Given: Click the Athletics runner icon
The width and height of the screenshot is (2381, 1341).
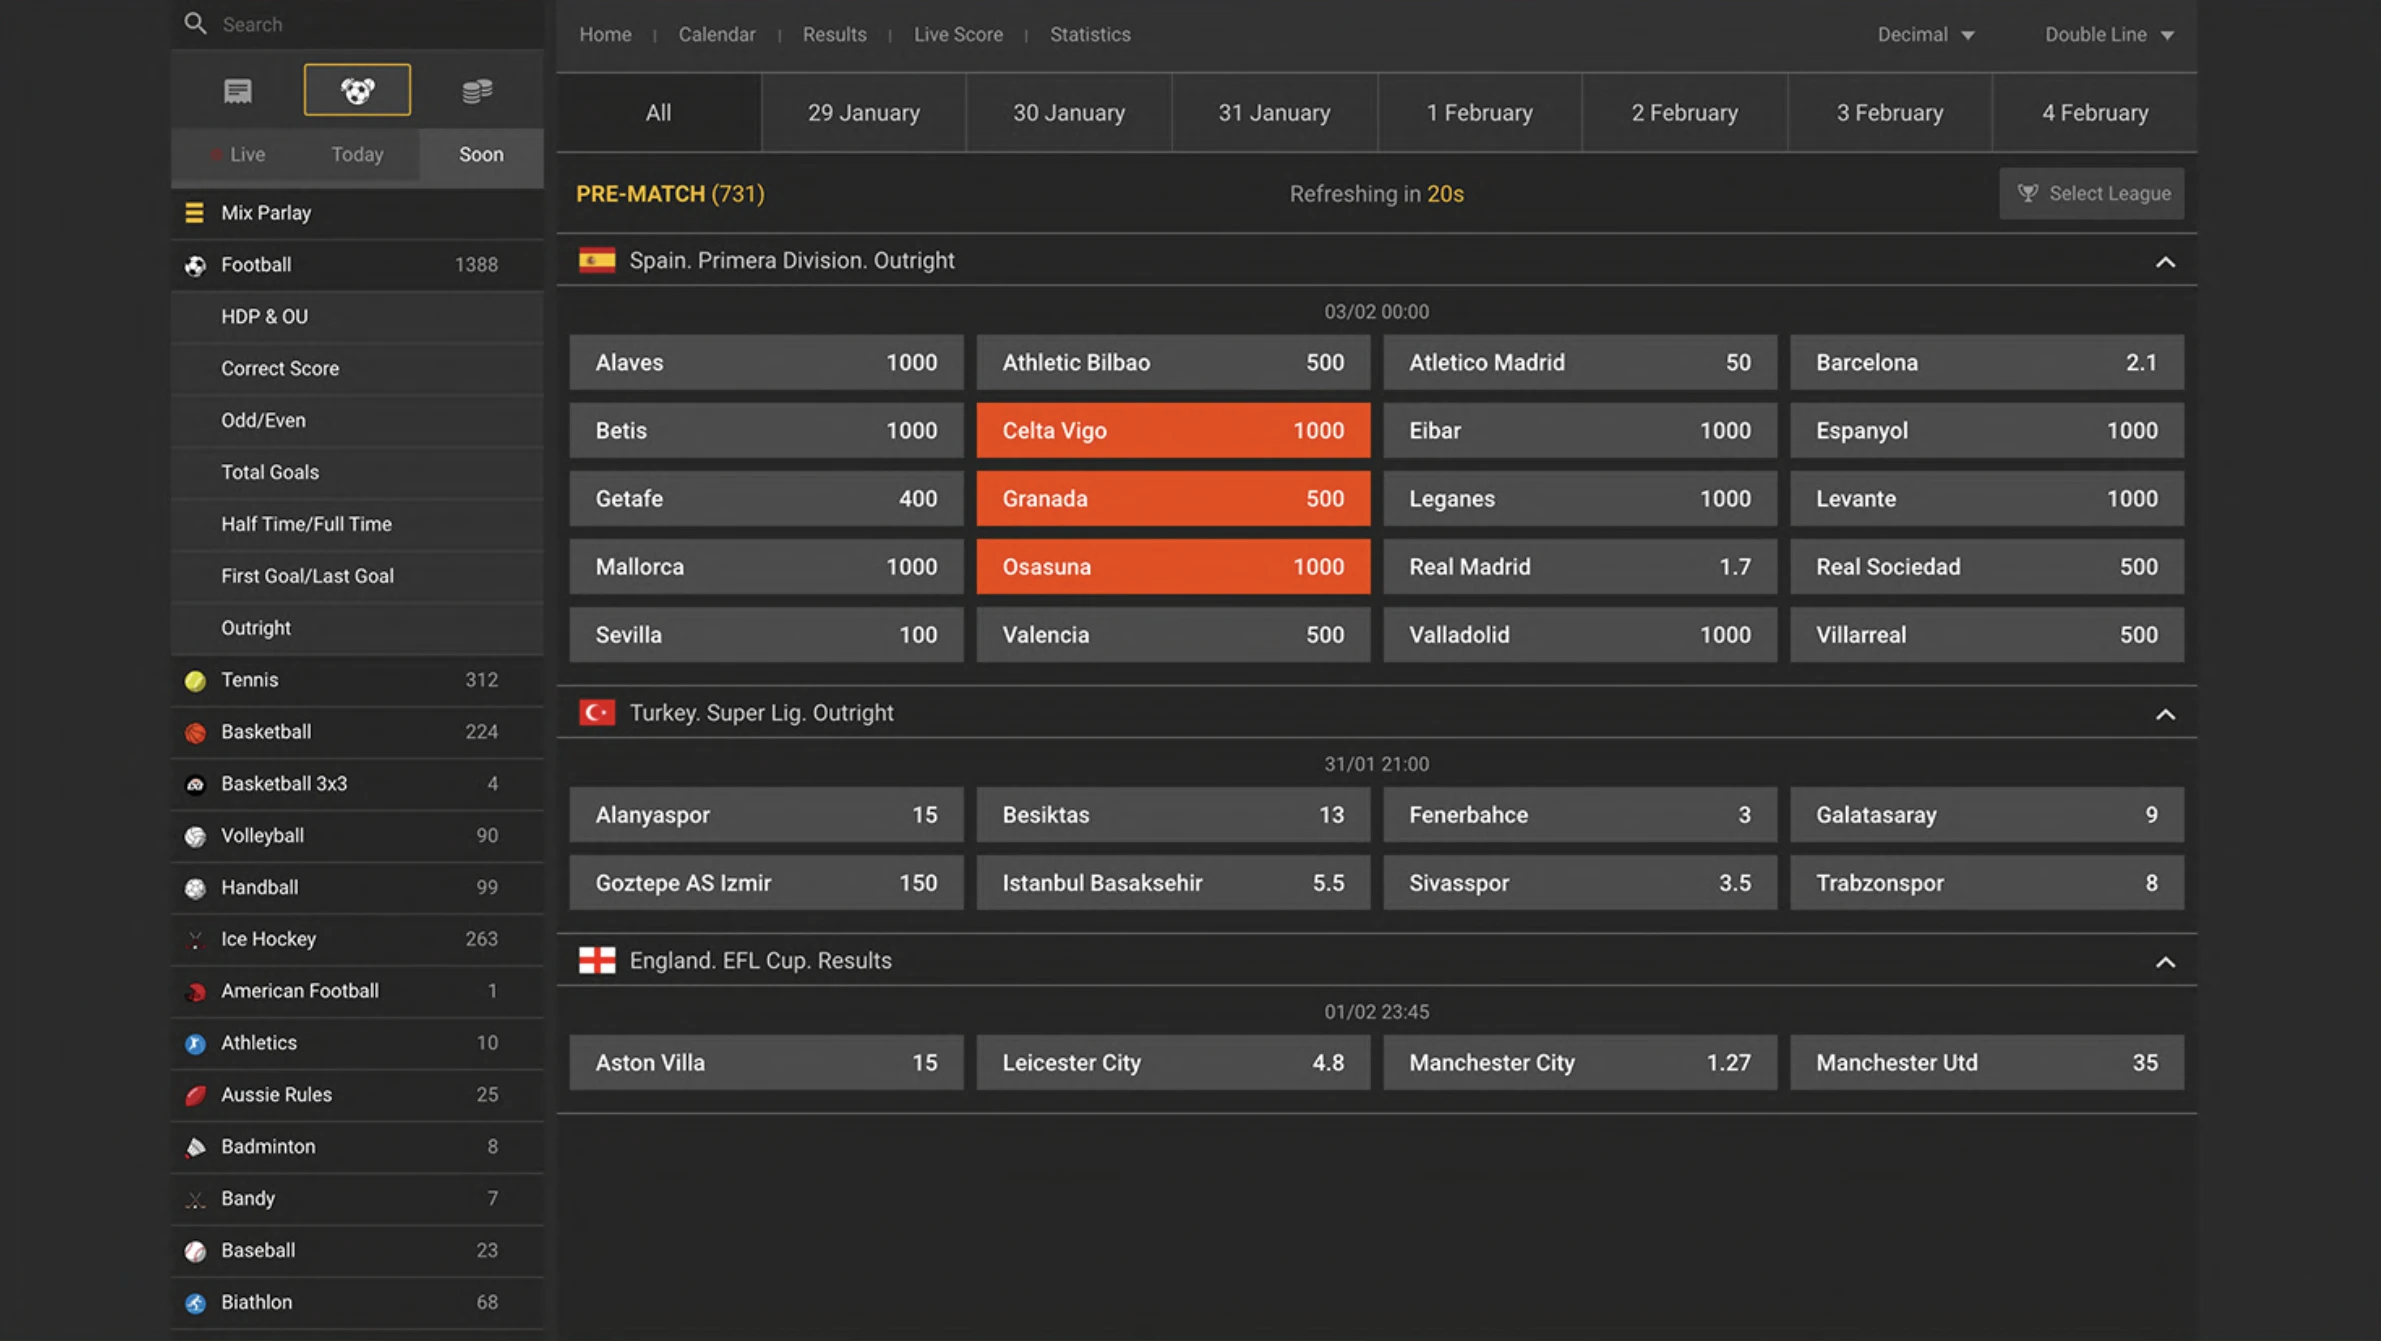Looking at the screenshot, I should point(195,1043).
